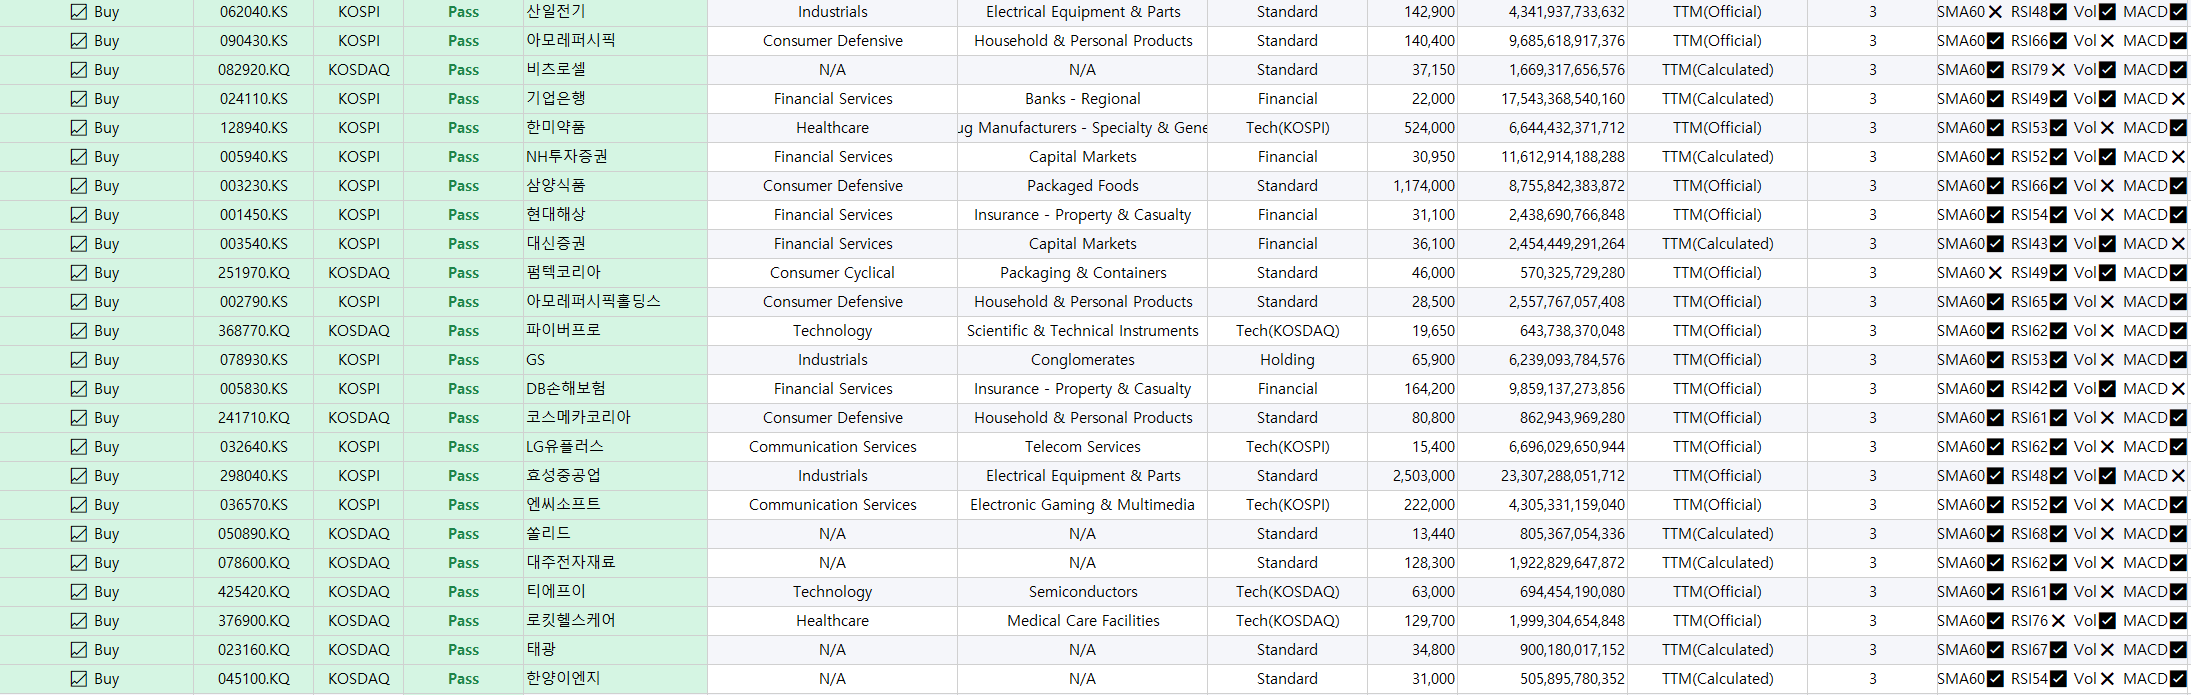Select the ticker cell 003230.KS
This screenshot has height=695, width=2191.
(x=254, y=186)
